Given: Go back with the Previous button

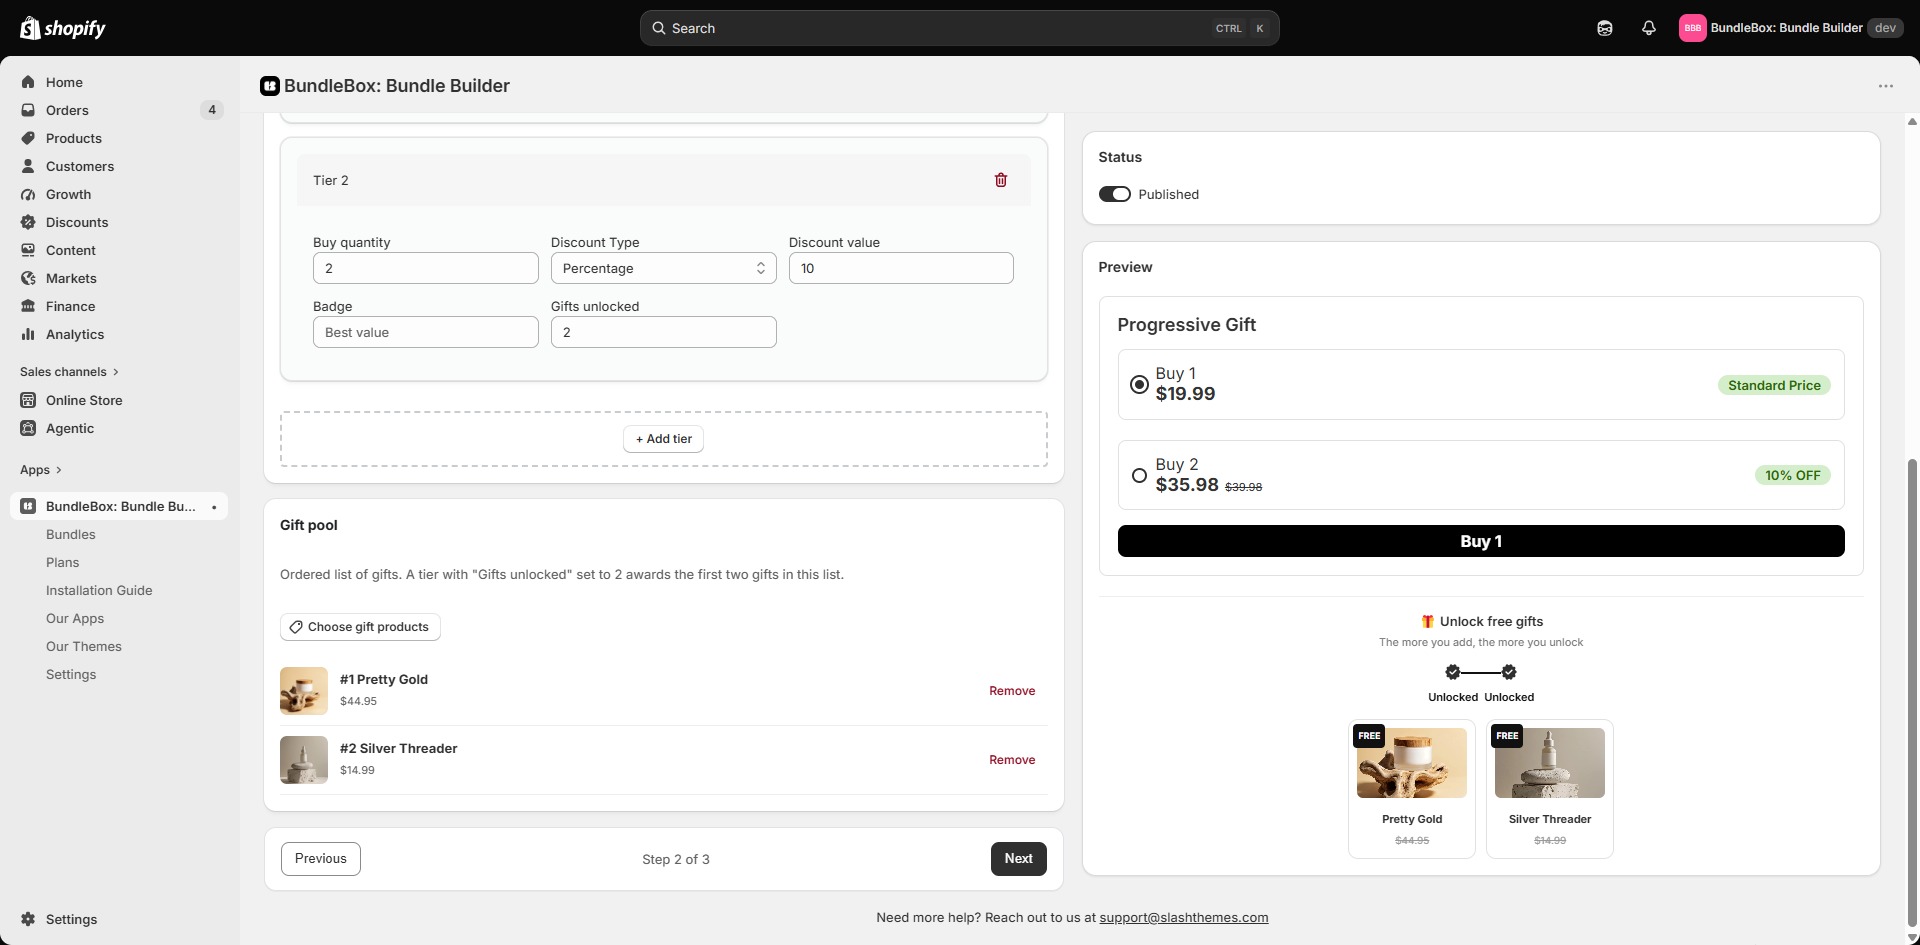Looking at the screenshot, I should click(x=321, y=859).
